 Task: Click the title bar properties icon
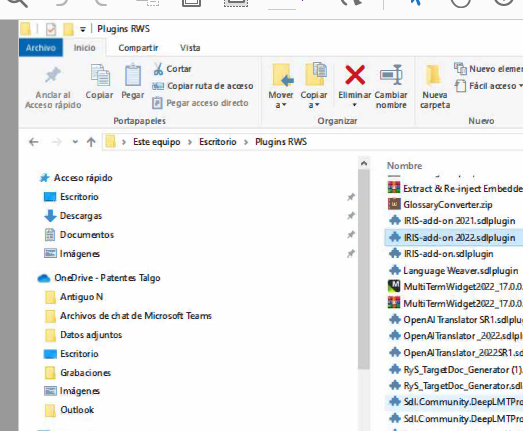click(51, 29)
